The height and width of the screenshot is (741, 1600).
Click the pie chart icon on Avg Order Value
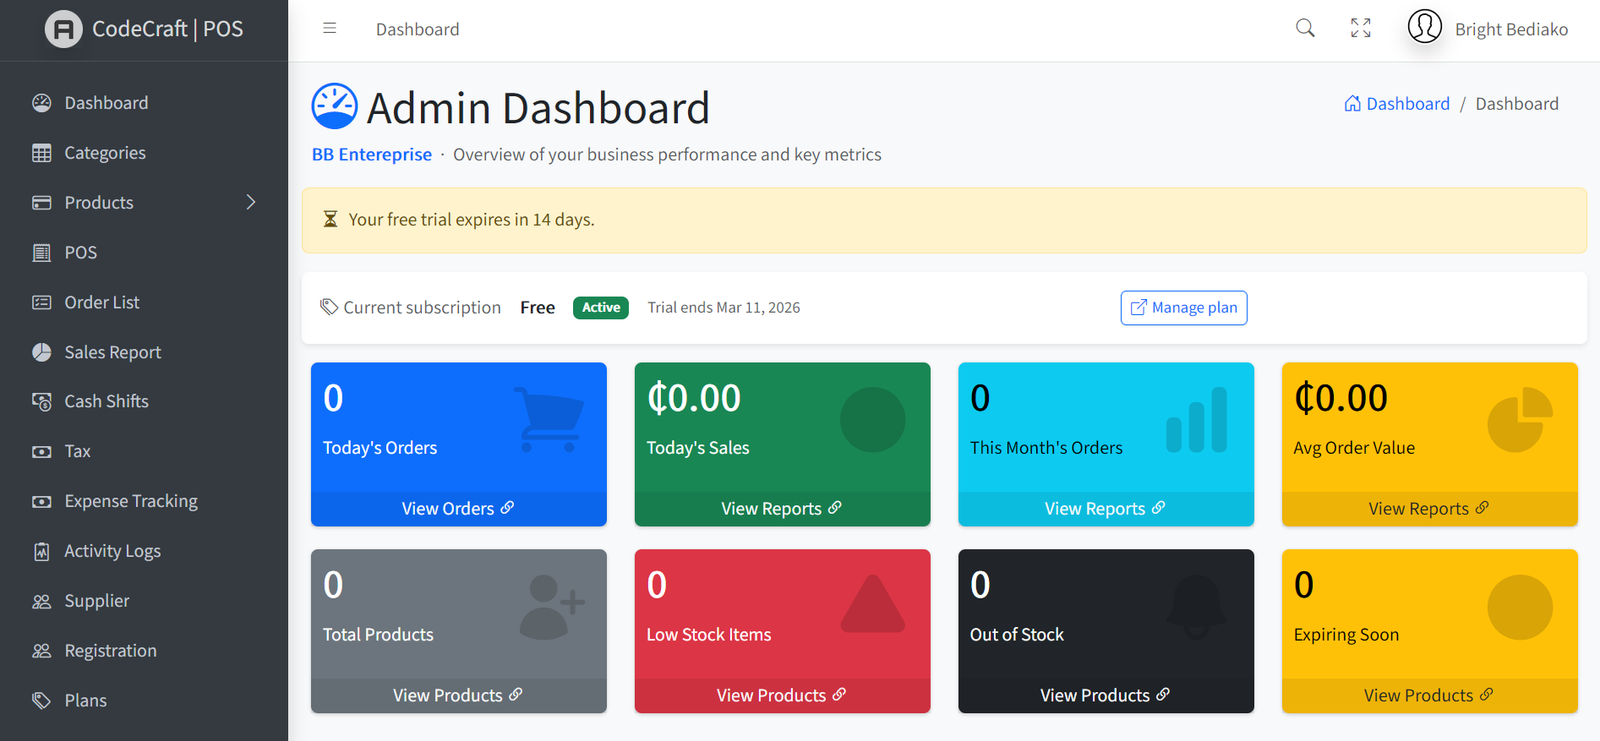[x=1519, y=420]
